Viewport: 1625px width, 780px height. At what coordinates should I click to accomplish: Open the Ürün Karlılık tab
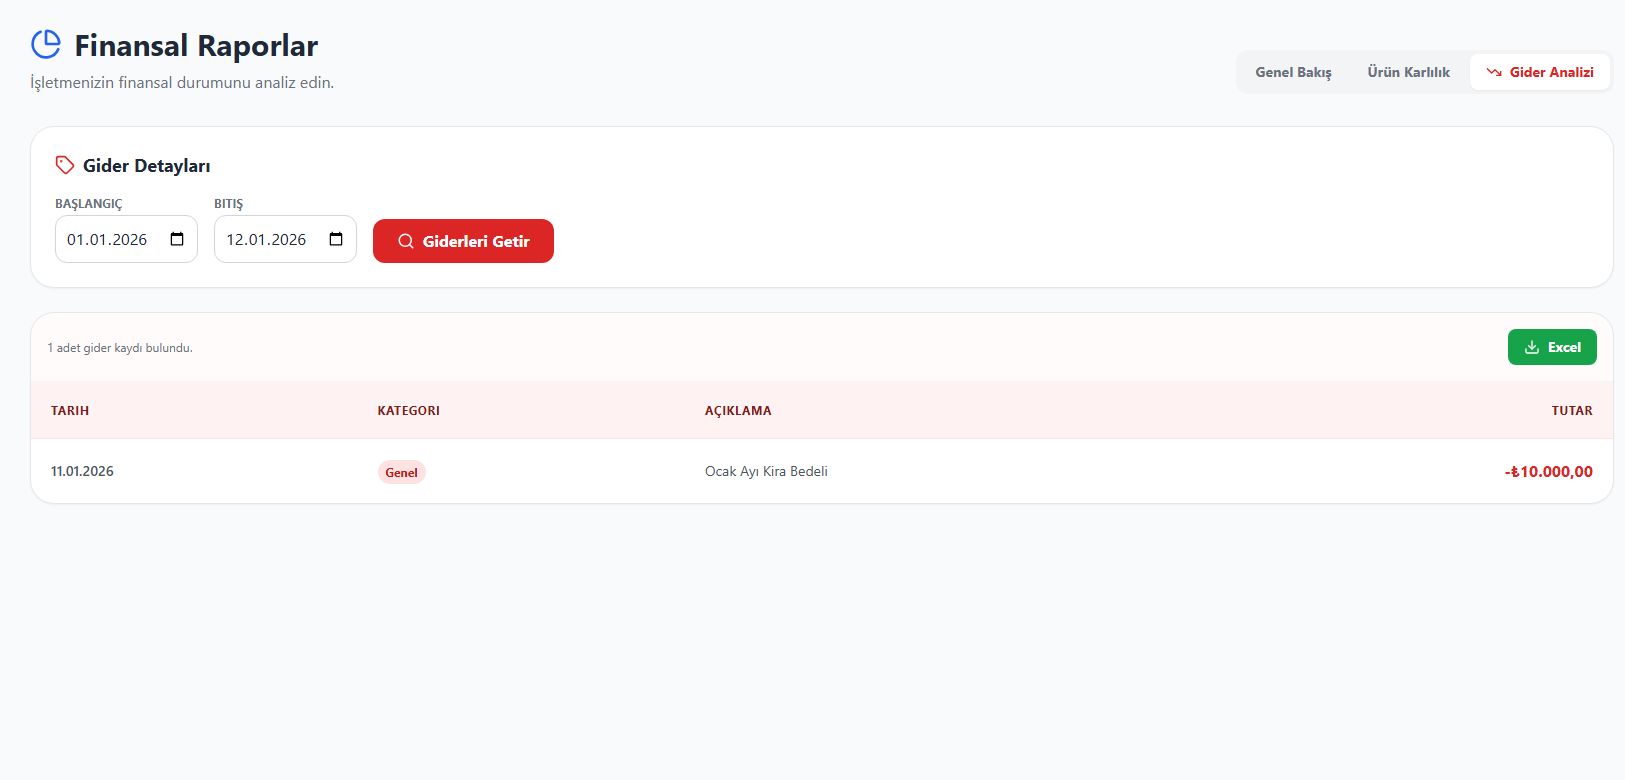1408,72
